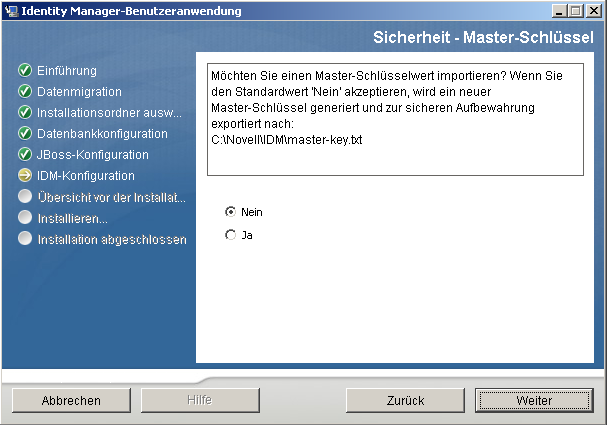Click the grey circle beside Übersicht vor der Installat...
Viewport: 607px width, 425px height.
pyautogui.click(x=25, y=196)
